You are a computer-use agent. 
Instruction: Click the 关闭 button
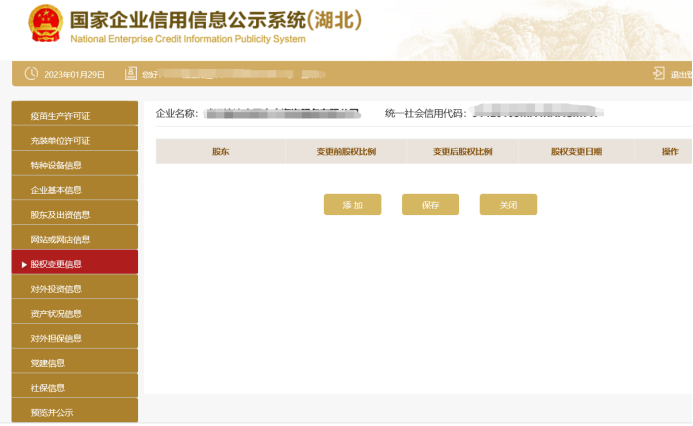(x=508, y=204)
